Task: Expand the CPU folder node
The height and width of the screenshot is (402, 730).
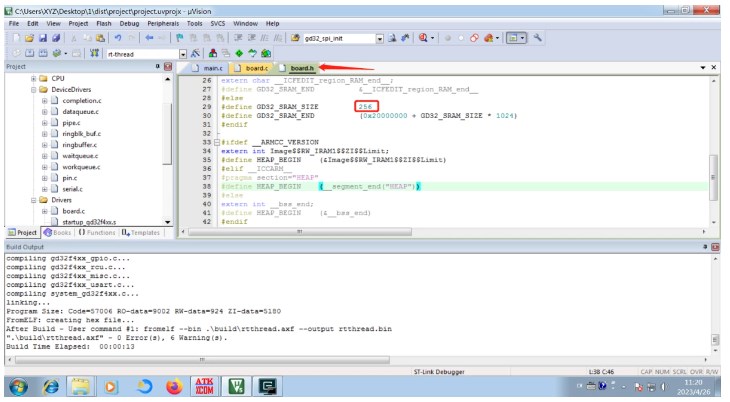Action: click(33, 78)
